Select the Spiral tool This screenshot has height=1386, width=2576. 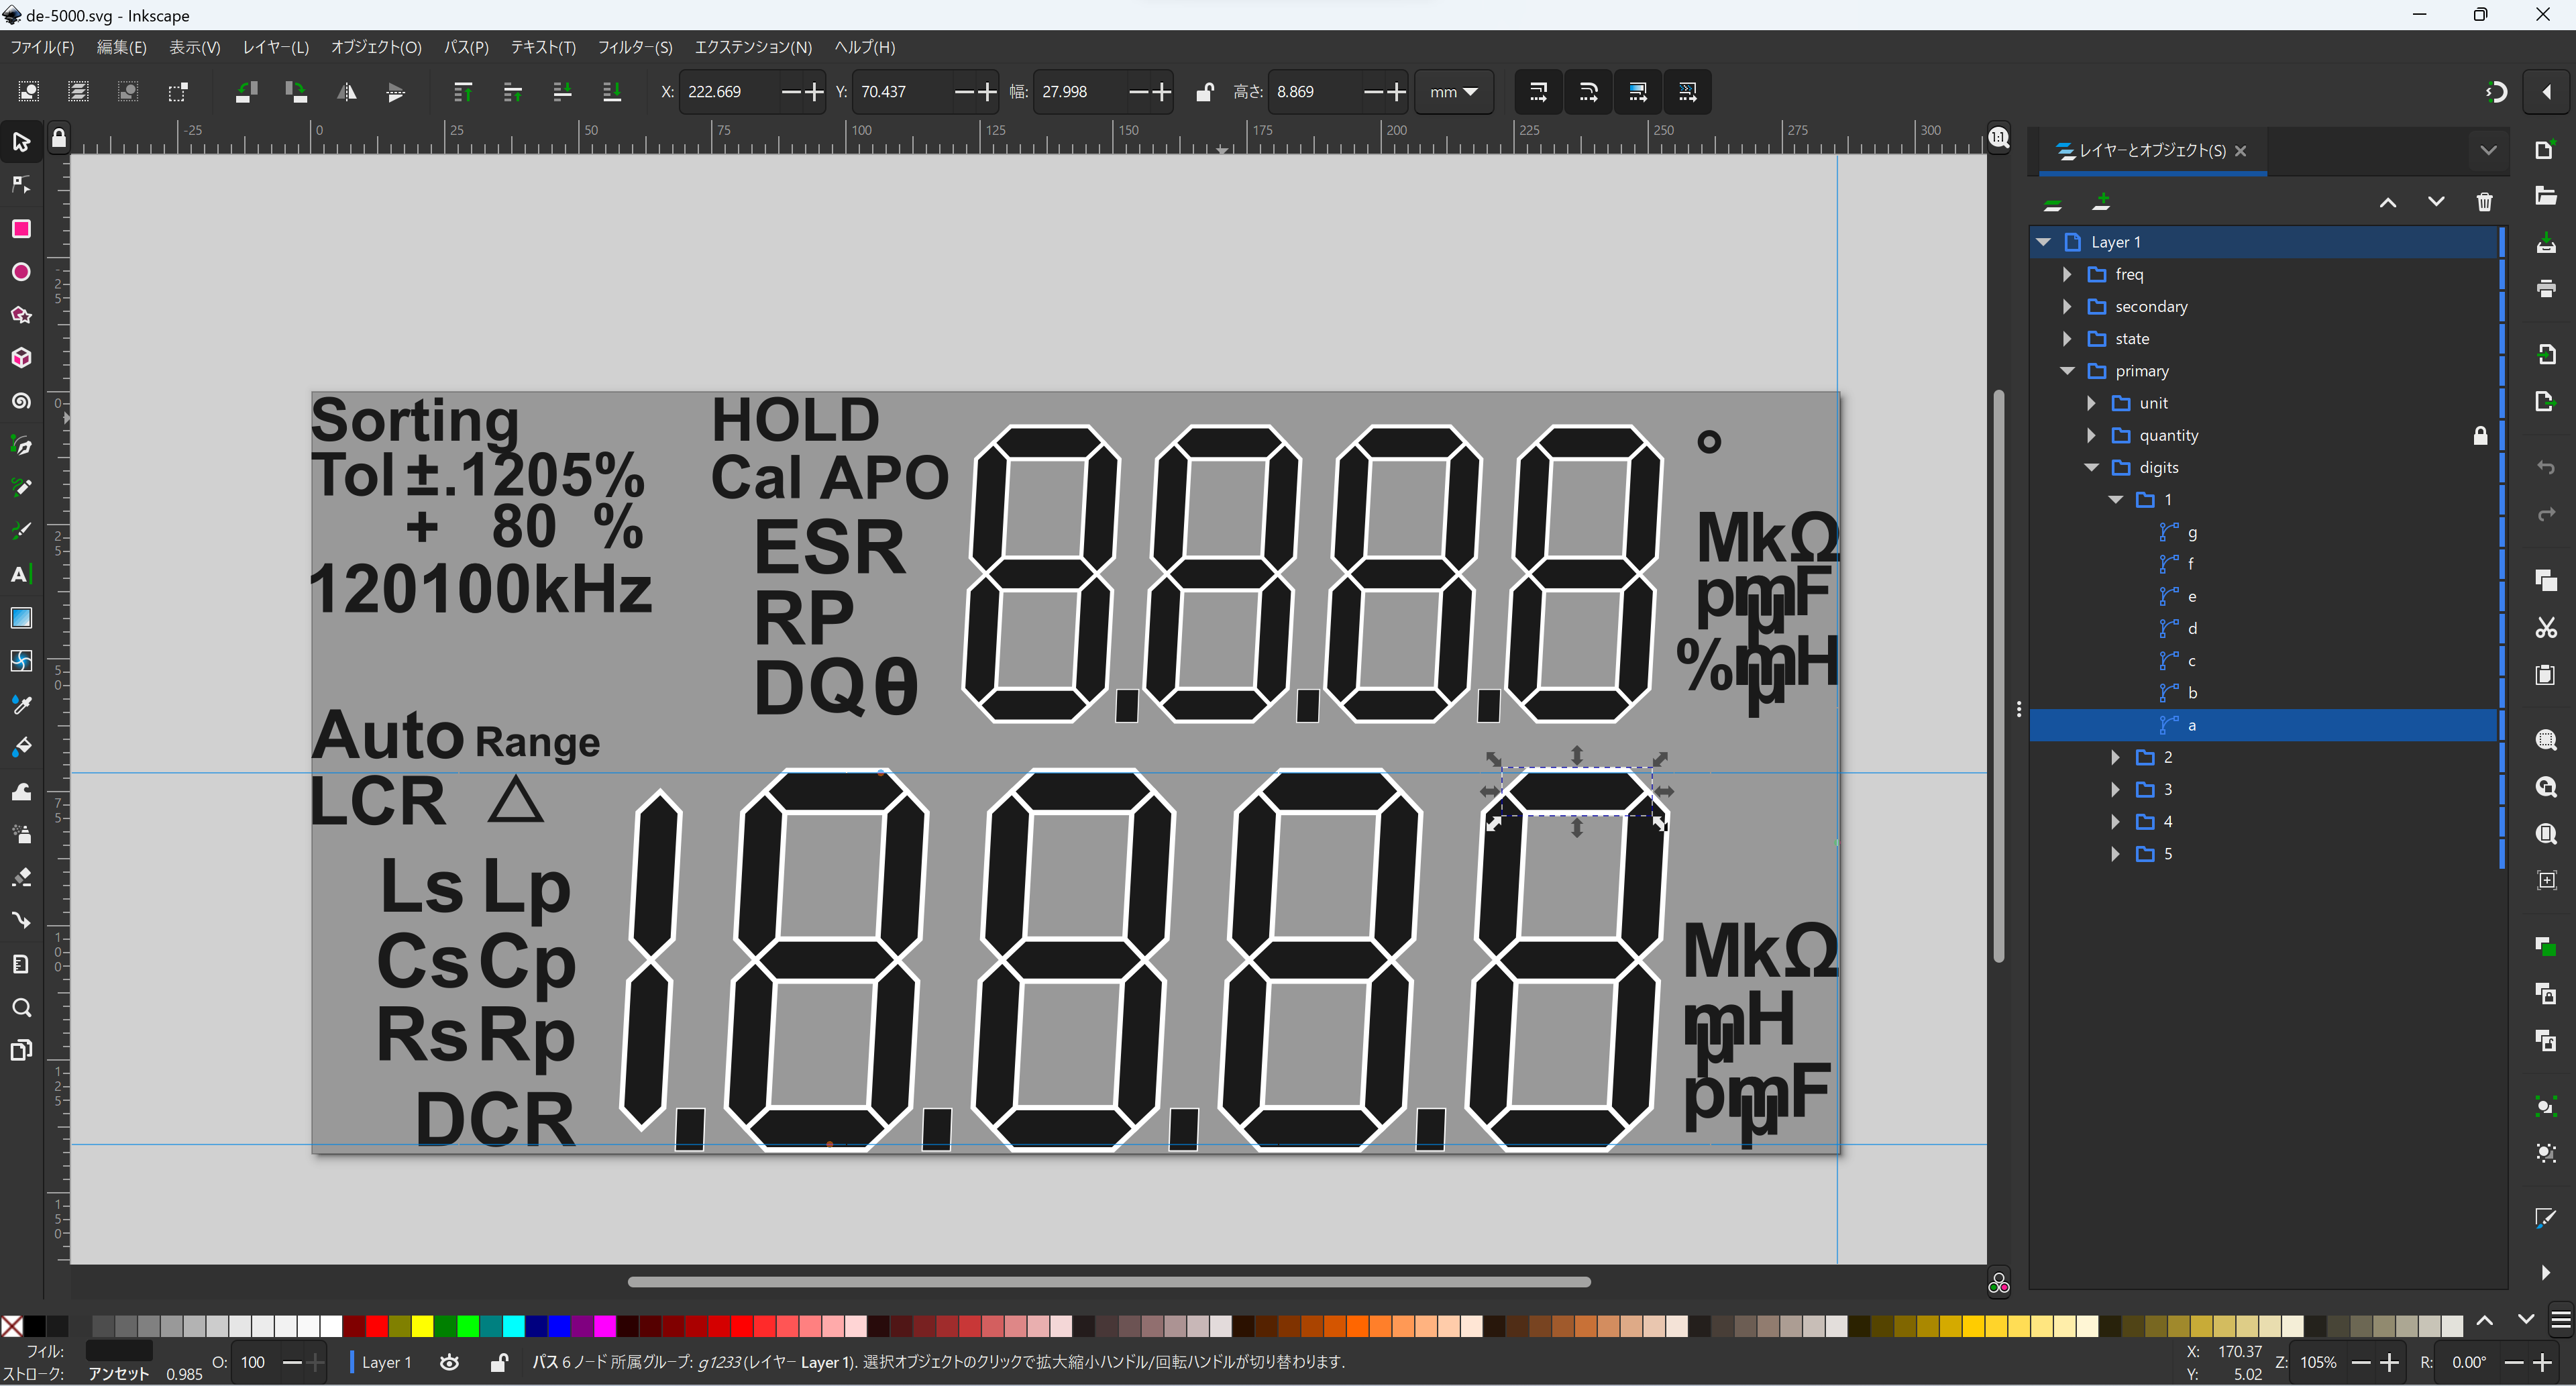point(20,401)
